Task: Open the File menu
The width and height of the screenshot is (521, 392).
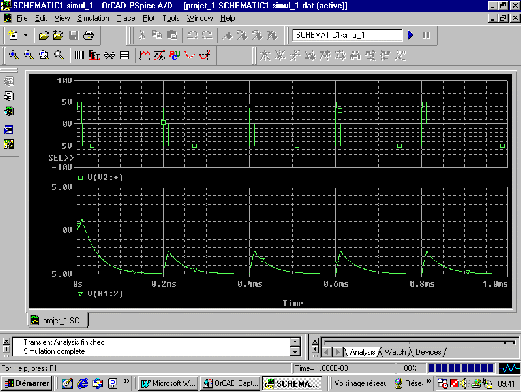Action: pyautogui.click(x=22, y=18)
